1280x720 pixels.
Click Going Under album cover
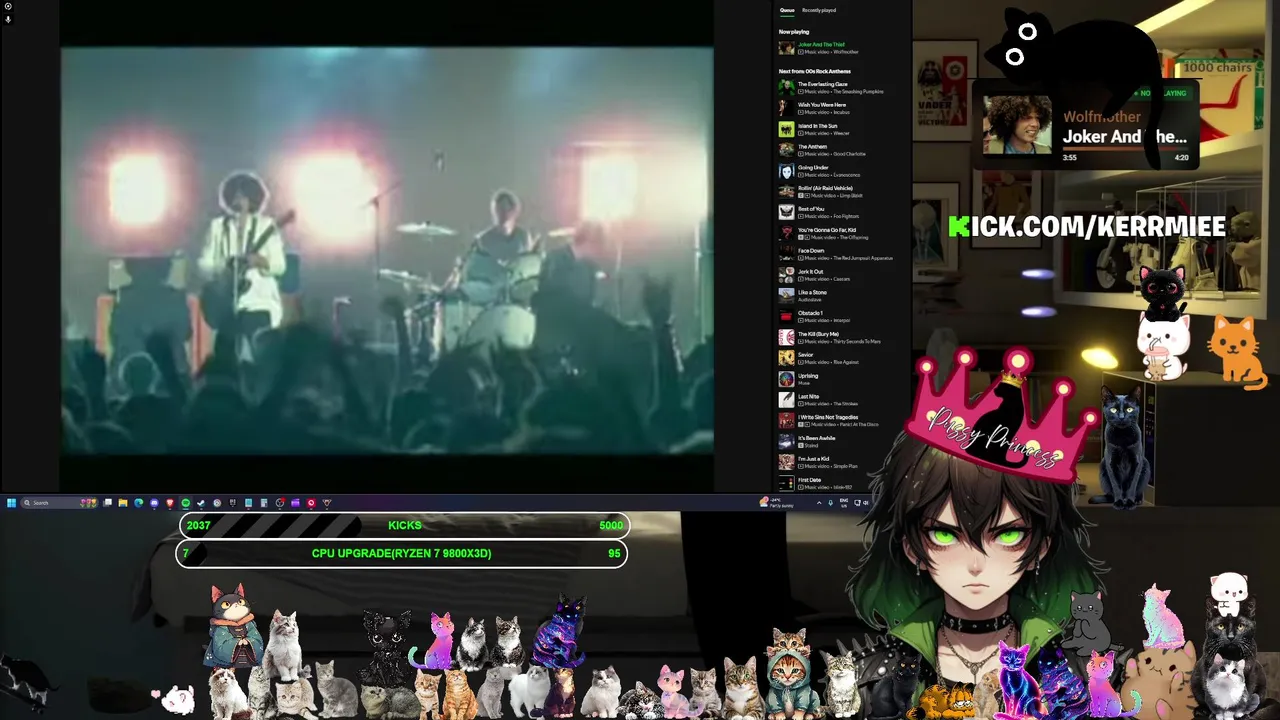coord(786,171)
